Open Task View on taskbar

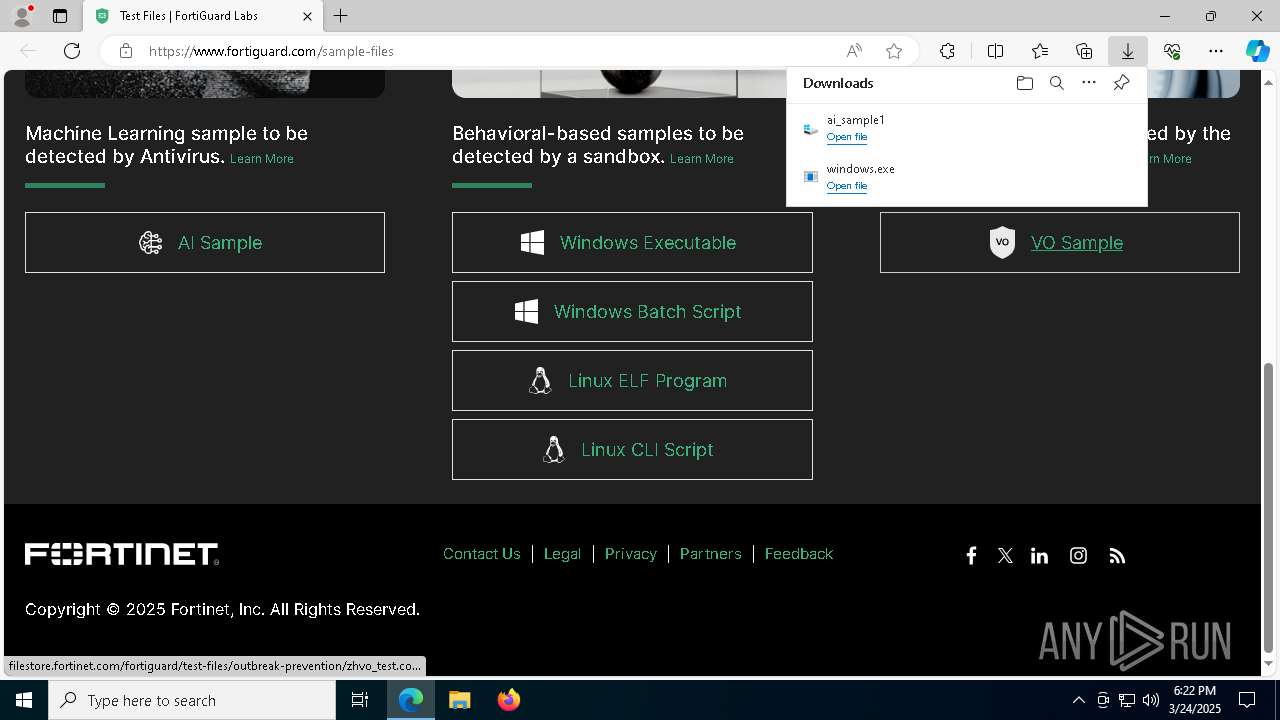tap(360, 700)
